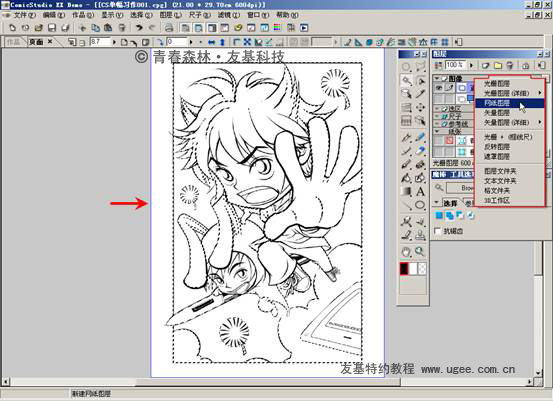Click the horizontal scrollbar right arrow
The height and width of the screenshot is (401, 553).
point(530,382)
